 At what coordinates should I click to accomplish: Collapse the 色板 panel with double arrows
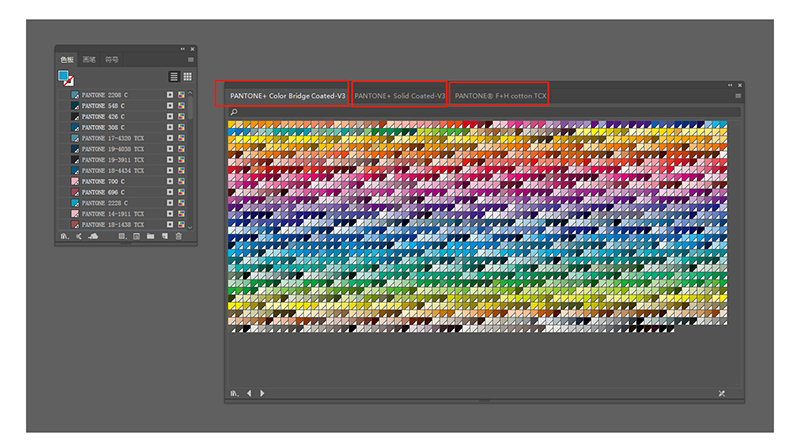pos(182,49)
